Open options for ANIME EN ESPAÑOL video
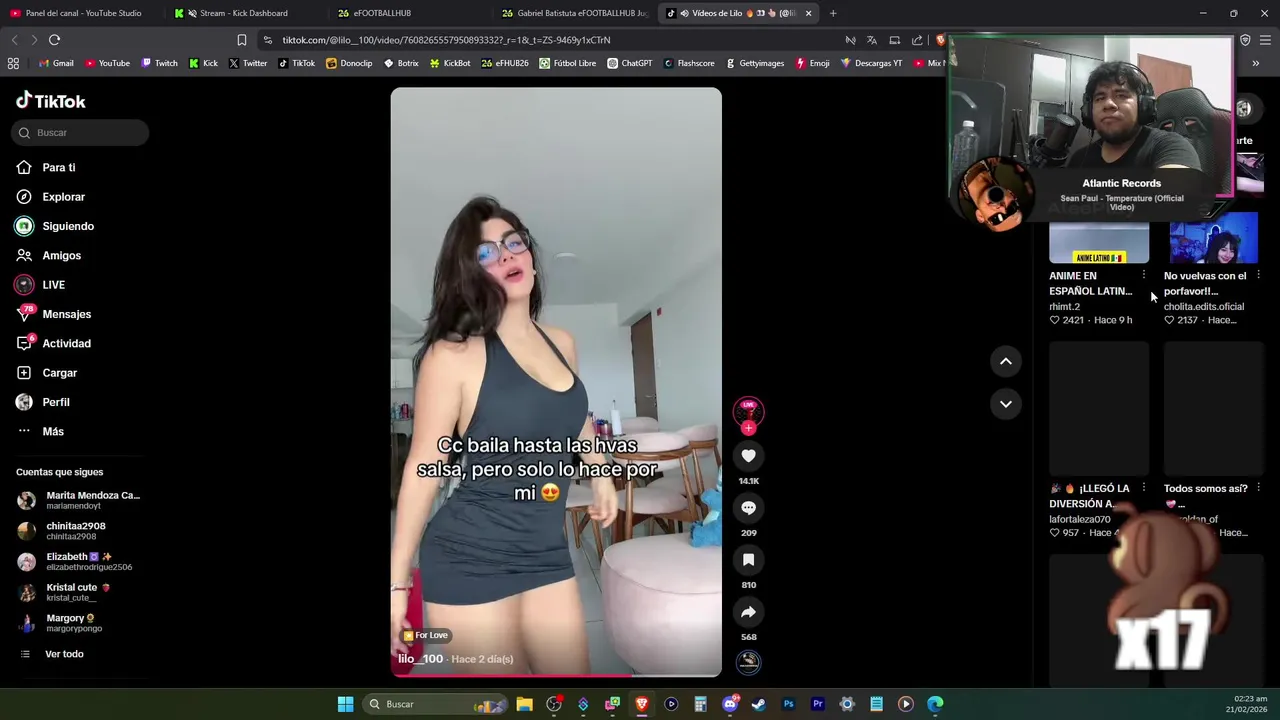Screen dimensions: 1280x720 pyautogui.click(x=1144, y=276)
